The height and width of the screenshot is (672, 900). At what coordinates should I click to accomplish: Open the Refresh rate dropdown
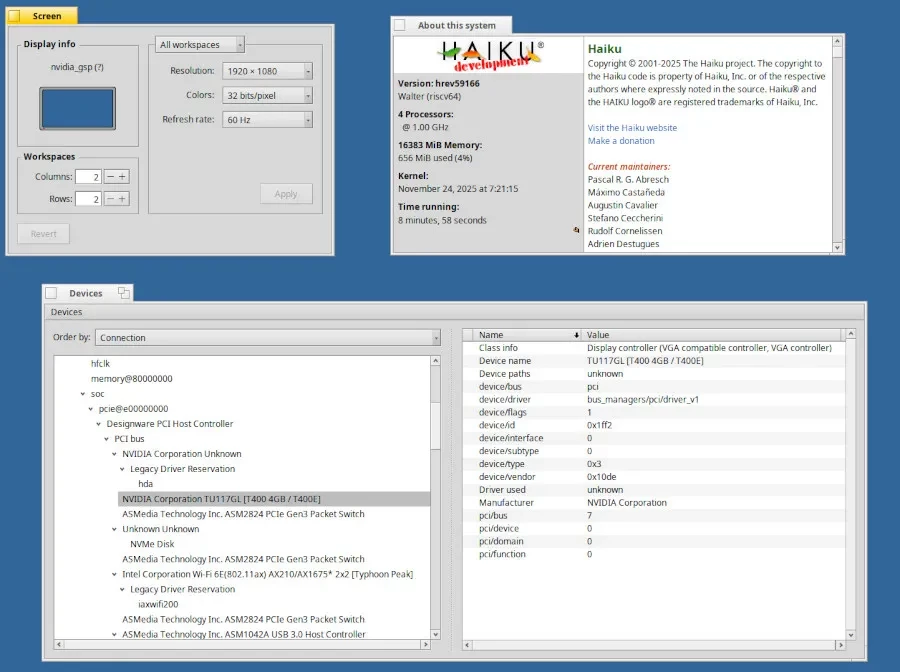point(268,120)
